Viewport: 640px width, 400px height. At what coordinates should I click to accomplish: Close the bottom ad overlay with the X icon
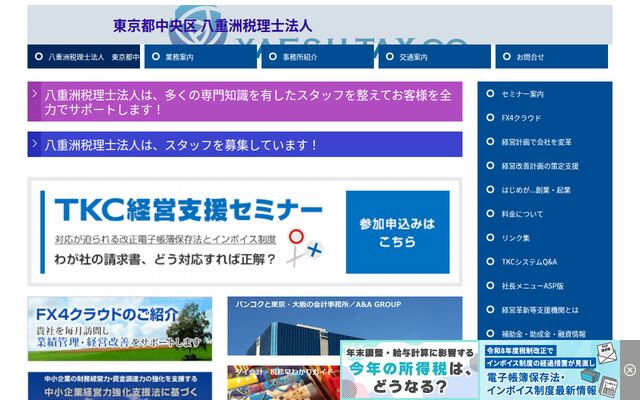[x=630, y=370]
